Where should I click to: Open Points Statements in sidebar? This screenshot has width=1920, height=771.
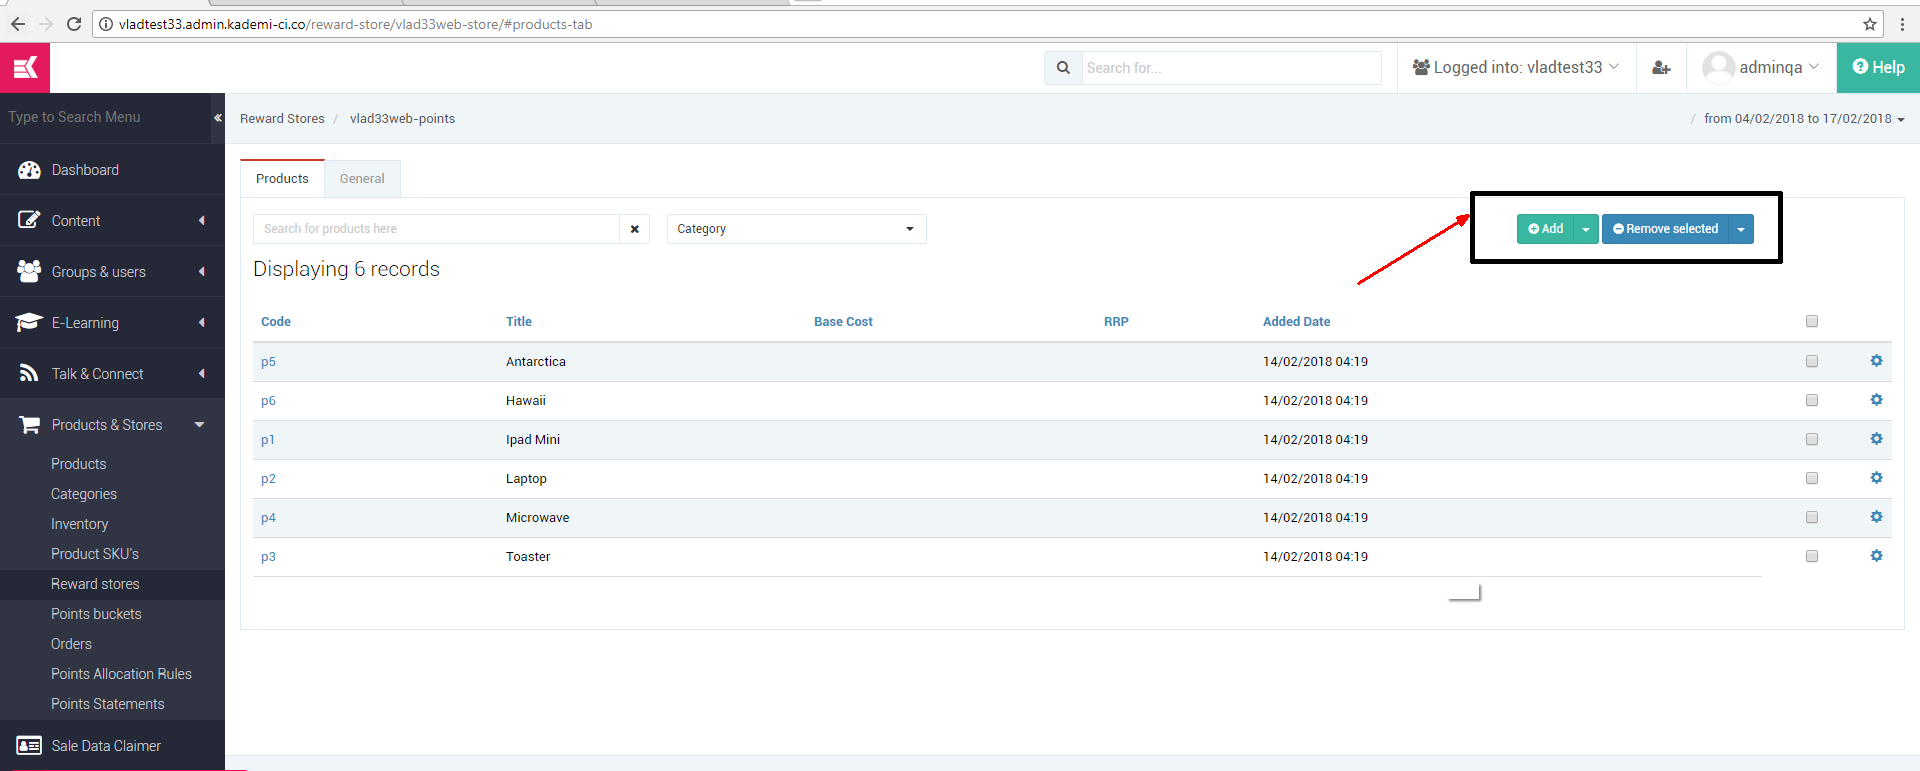pyautogui.click(x=108, y=704)
